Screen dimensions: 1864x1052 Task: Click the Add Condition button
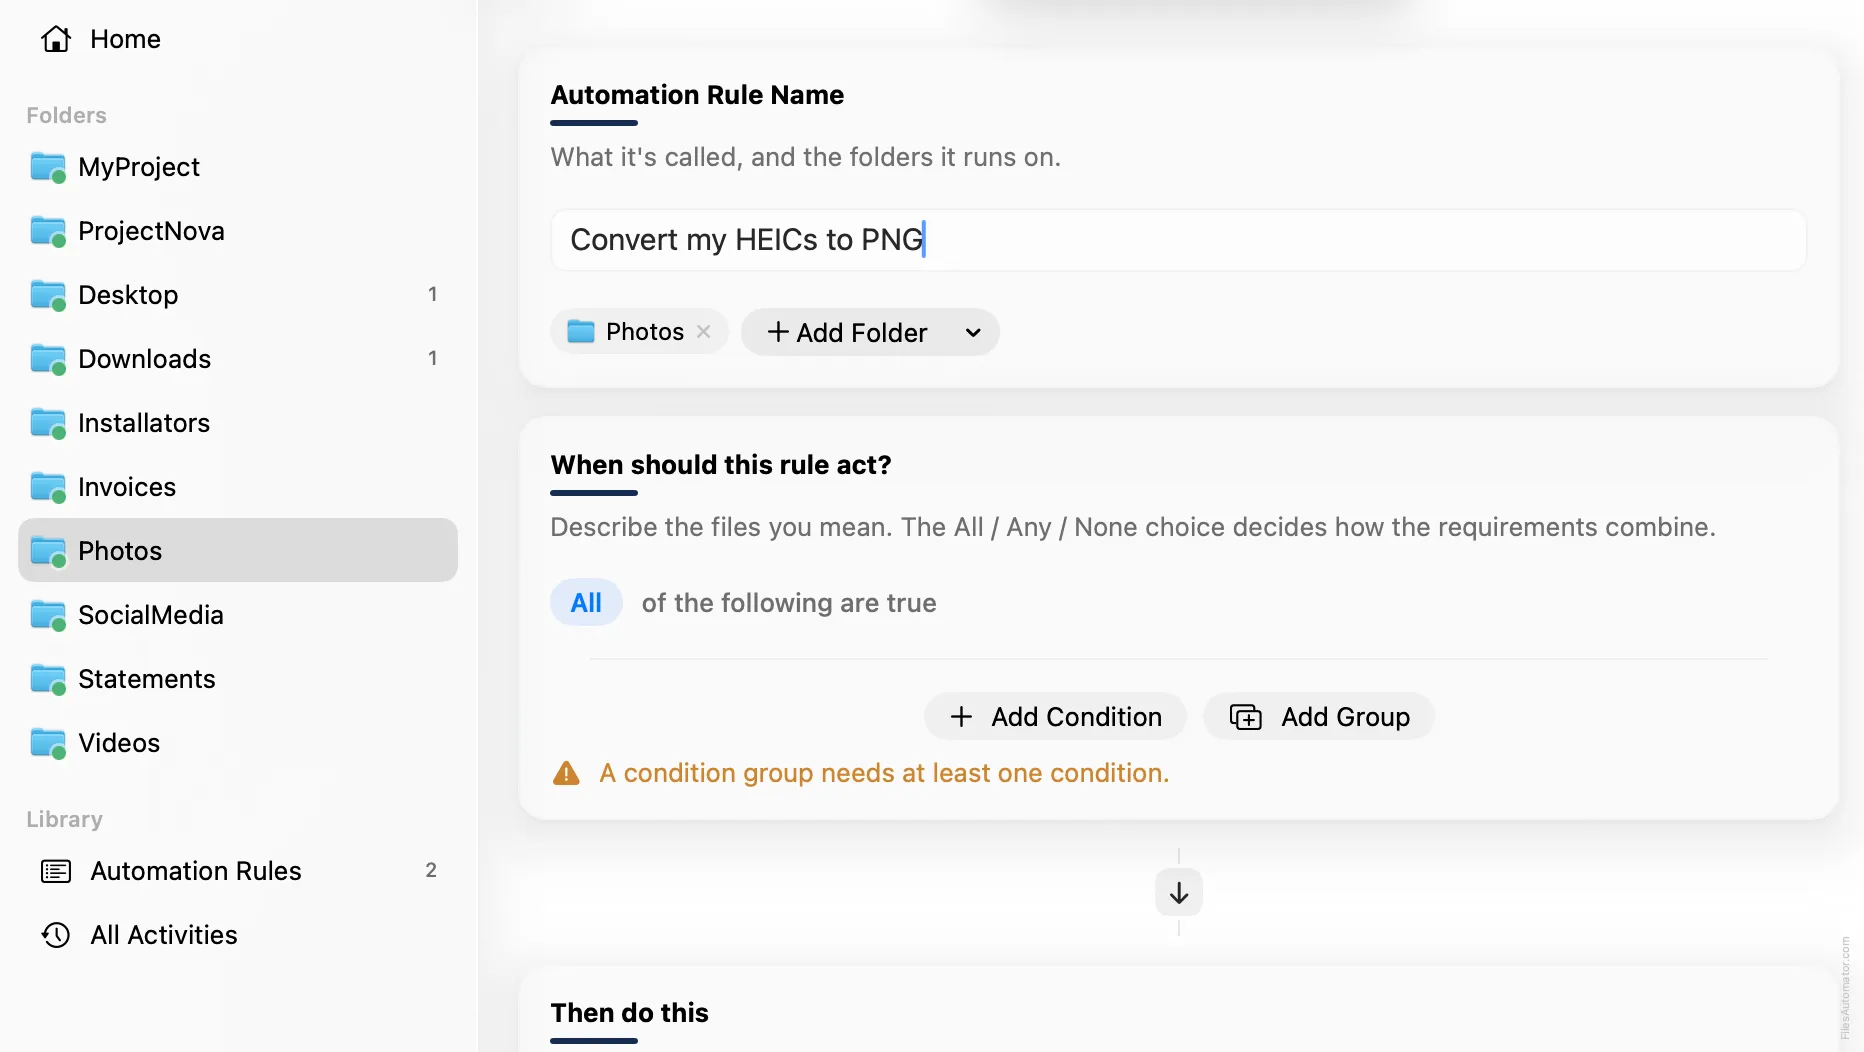point(1055,717)
